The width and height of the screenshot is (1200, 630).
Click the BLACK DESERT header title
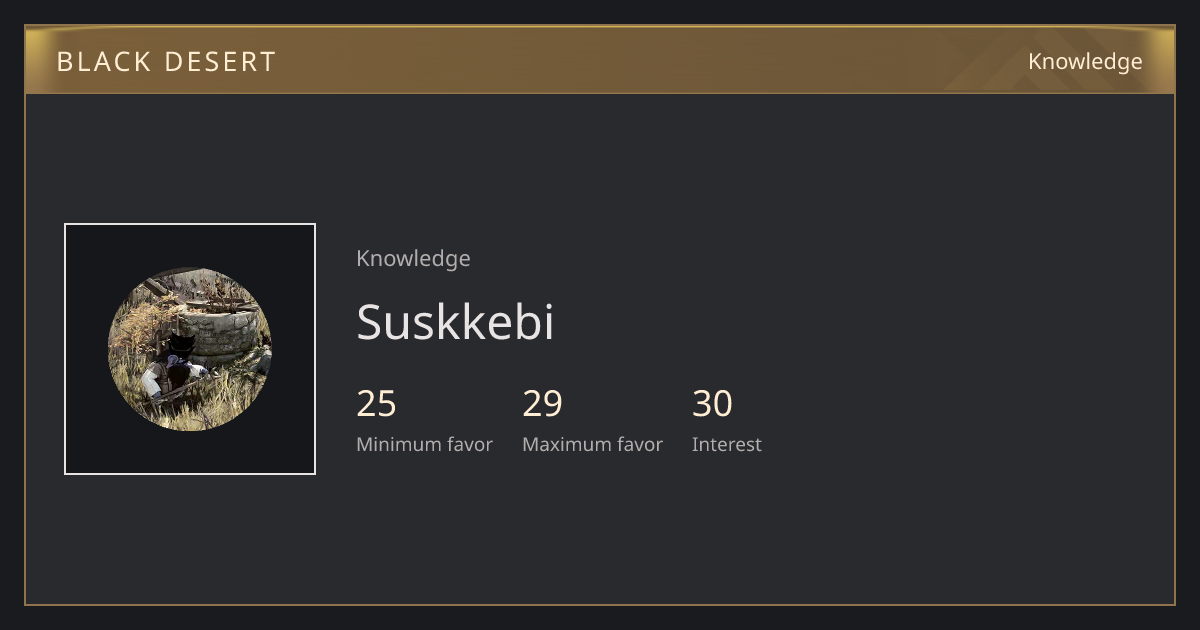(x=166, y=62)
